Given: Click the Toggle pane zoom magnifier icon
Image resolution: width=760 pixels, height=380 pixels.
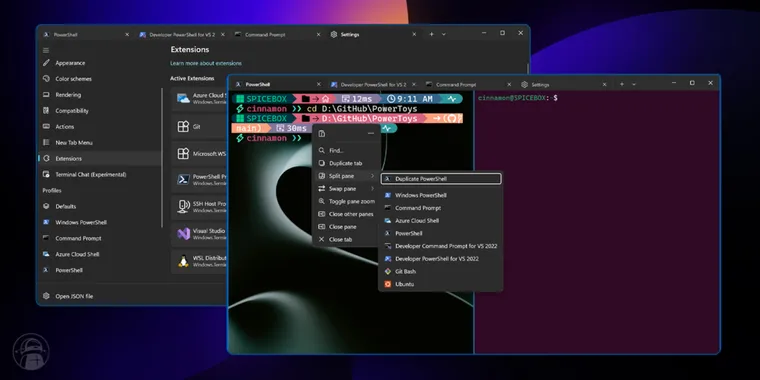Looking at the screenshot, I should 321,201.
